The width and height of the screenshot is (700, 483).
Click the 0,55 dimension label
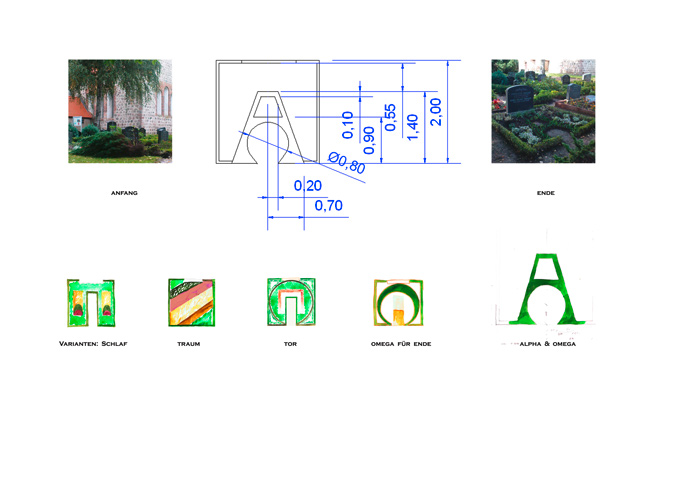pyautogui.click(x=390, y=117)
